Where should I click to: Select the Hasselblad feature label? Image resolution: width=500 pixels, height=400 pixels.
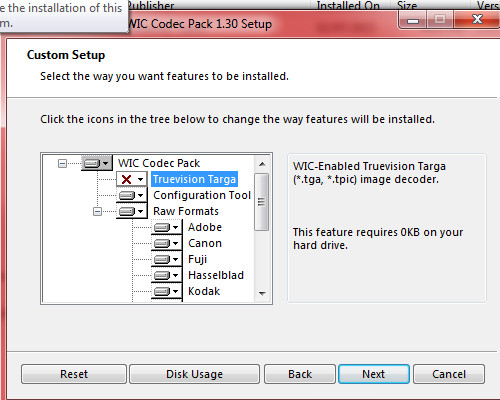(216, 275)
